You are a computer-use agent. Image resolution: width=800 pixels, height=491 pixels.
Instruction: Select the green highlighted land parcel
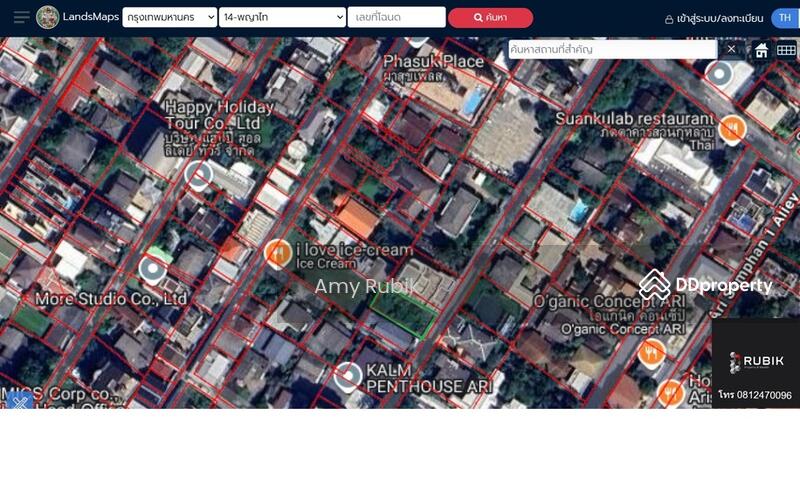tap(403, 314)
